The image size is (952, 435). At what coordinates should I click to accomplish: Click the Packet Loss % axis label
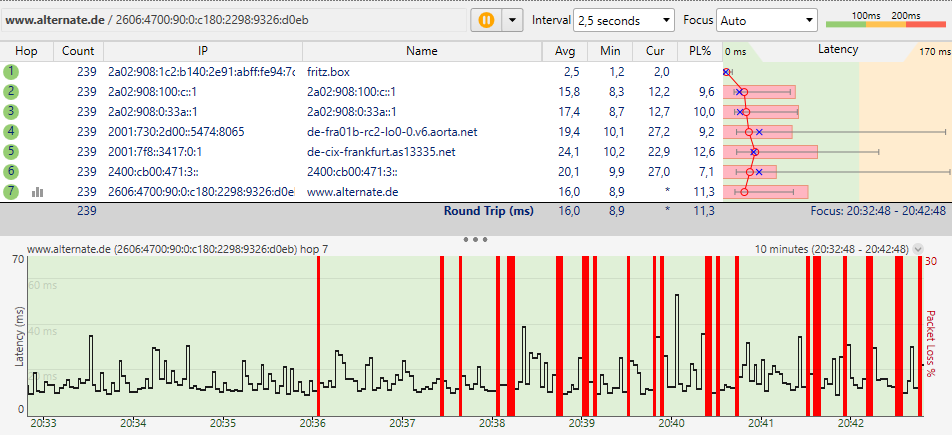pyautogui.click(x=930, y=343)
